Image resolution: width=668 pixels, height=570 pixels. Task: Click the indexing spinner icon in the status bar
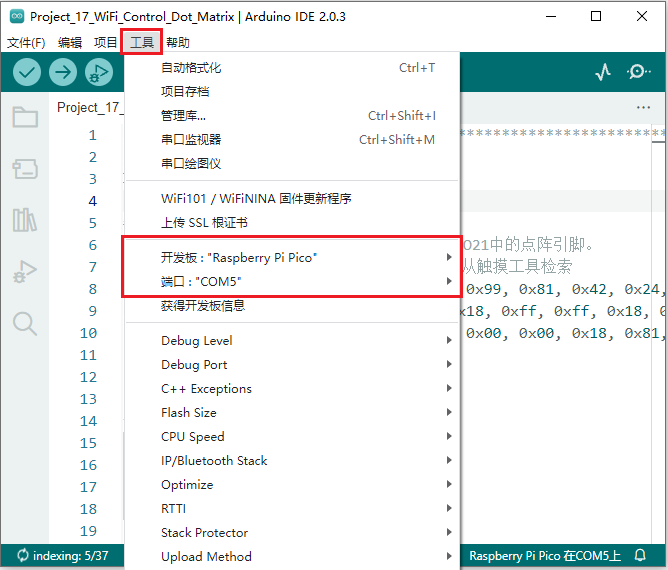pos(23,556)
